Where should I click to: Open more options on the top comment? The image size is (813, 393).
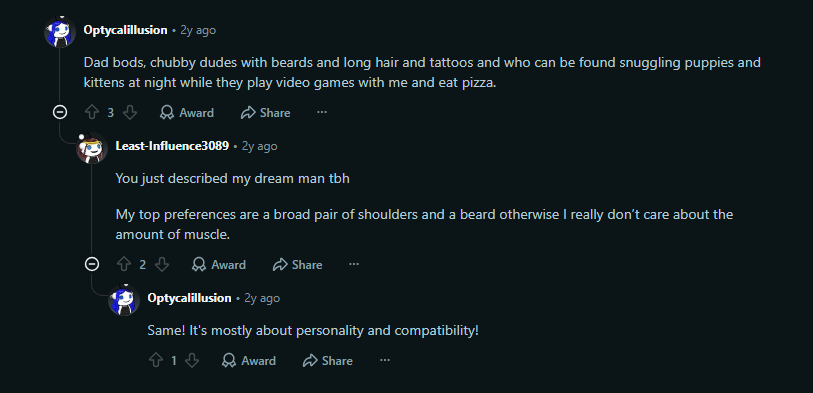click(x=322, y=112)
